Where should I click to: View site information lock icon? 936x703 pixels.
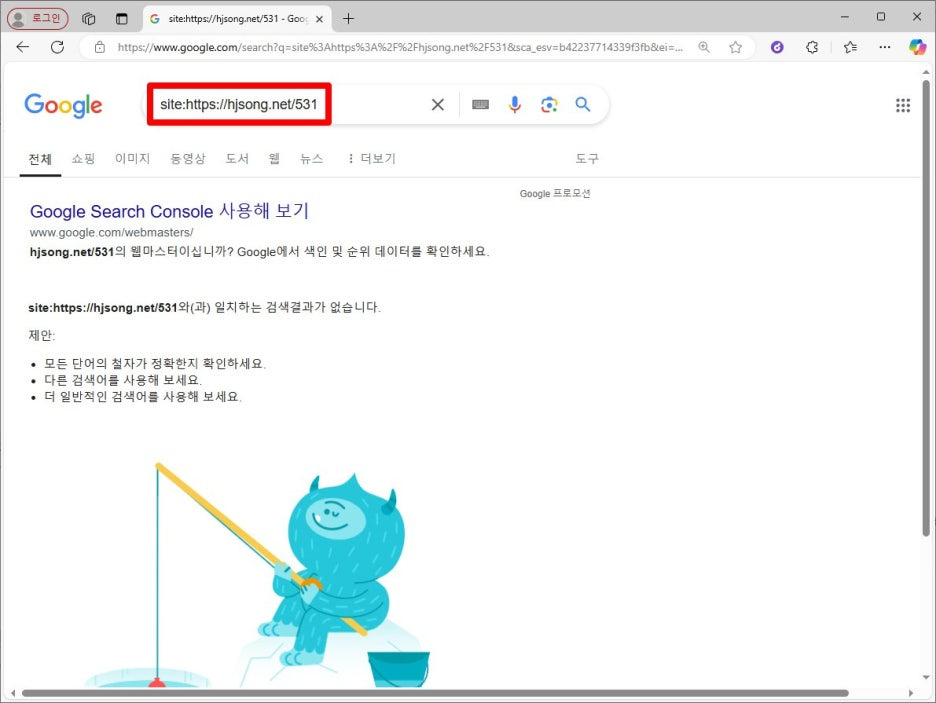pos(100,47)
